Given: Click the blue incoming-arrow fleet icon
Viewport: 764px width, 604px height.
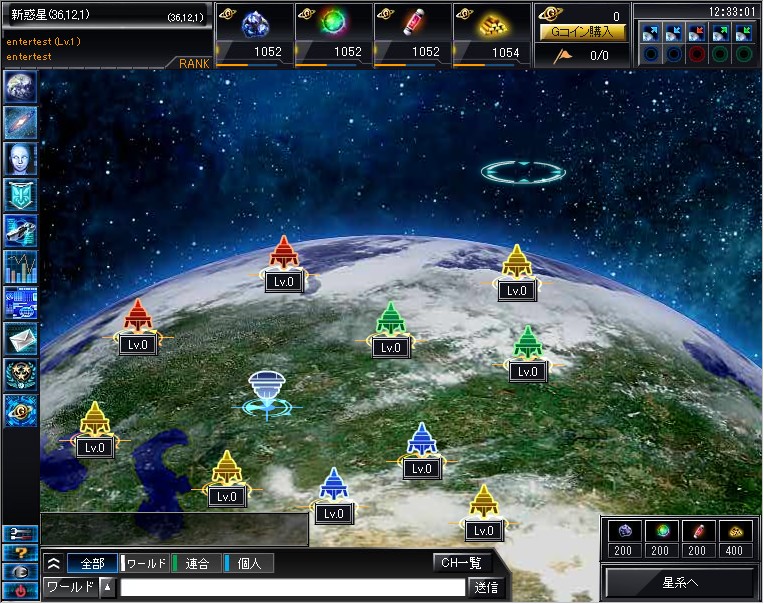Looking at the screenshot, I should [x=674, y=33].
